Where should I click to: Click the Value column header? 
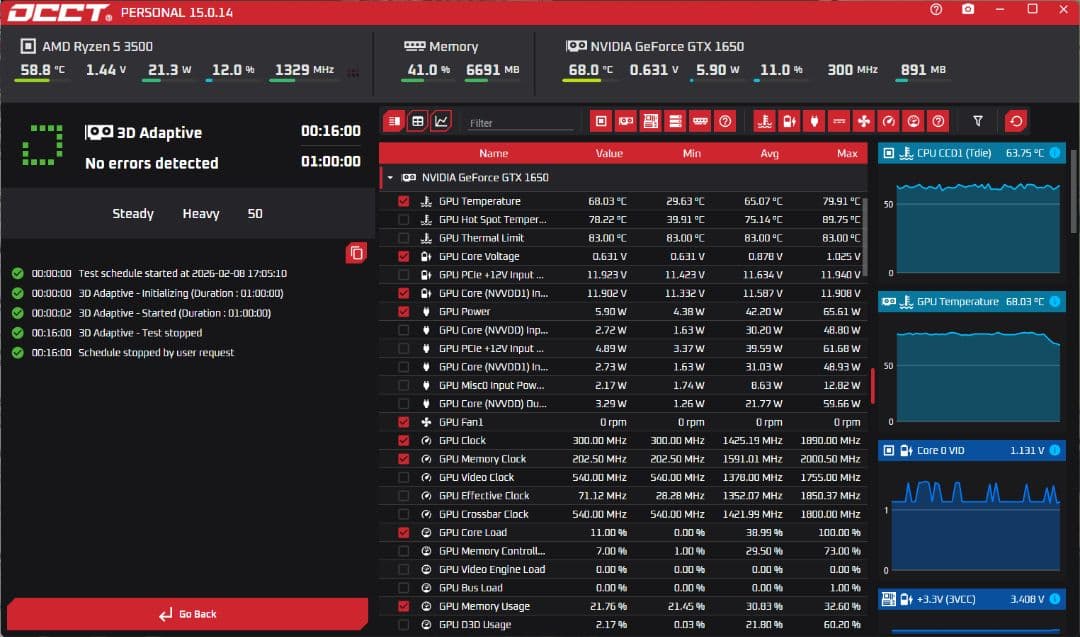609,154
